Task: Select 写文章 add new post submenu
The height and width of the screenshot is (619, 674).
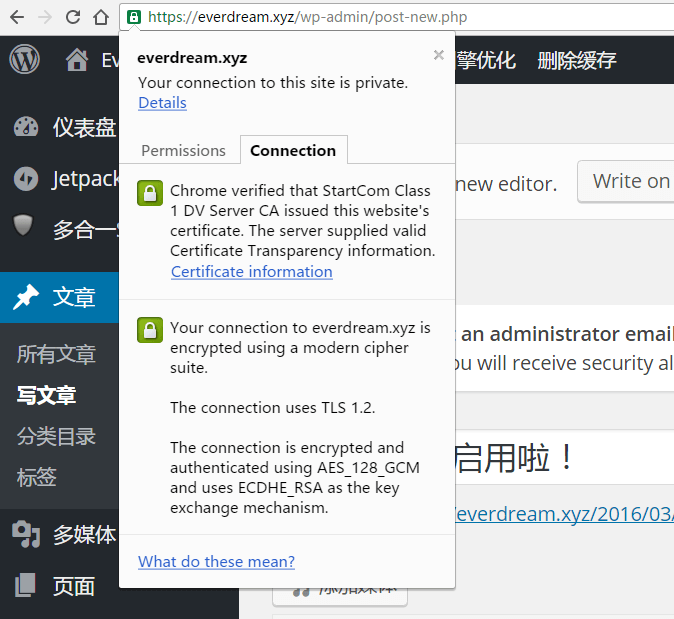Action: tap(46, 395)
